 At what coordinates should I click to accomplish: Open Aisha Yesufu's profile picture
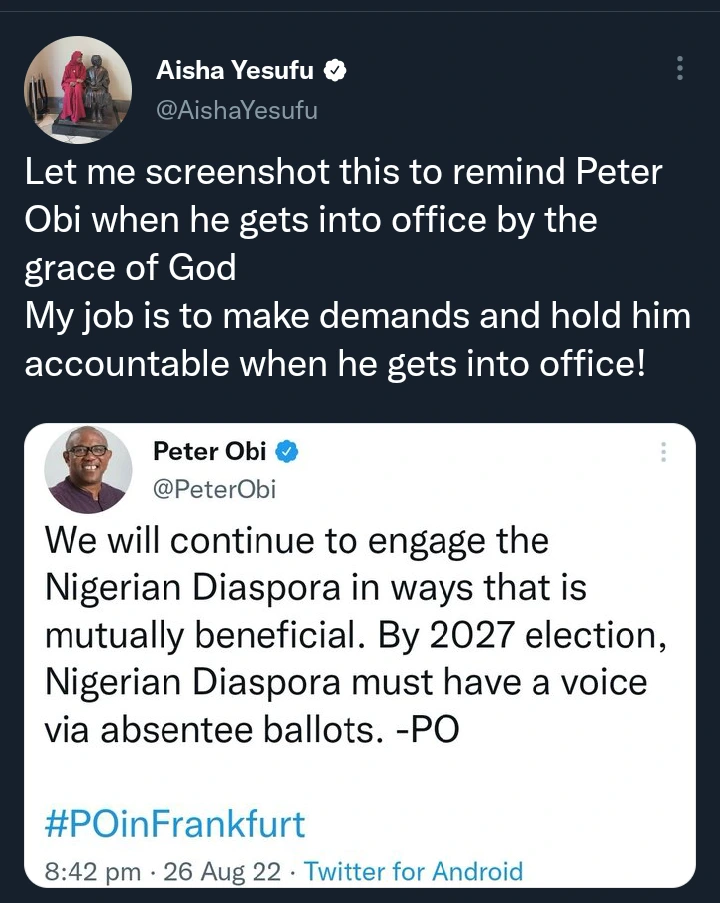click(78, 90)
